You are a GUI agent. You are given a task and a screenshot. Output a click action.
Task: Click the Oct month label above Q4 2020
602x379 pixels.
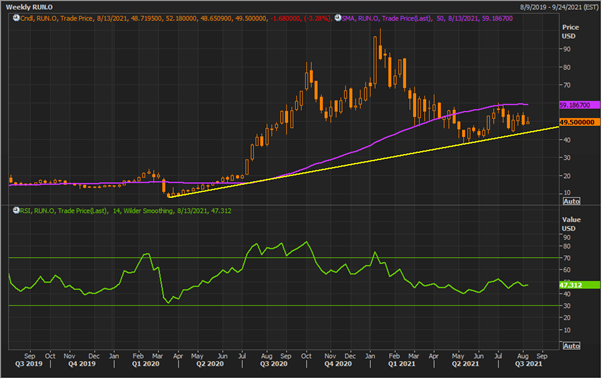(306, 356)
